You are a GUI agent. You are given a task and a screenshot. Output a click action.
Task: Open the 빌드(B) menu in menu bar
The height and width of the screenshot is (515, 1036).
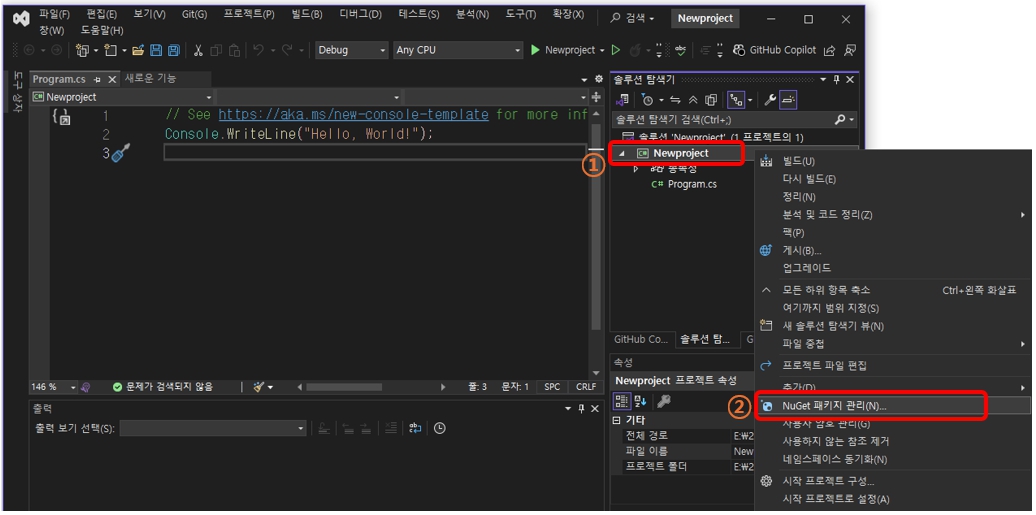(x=307, y=15)
